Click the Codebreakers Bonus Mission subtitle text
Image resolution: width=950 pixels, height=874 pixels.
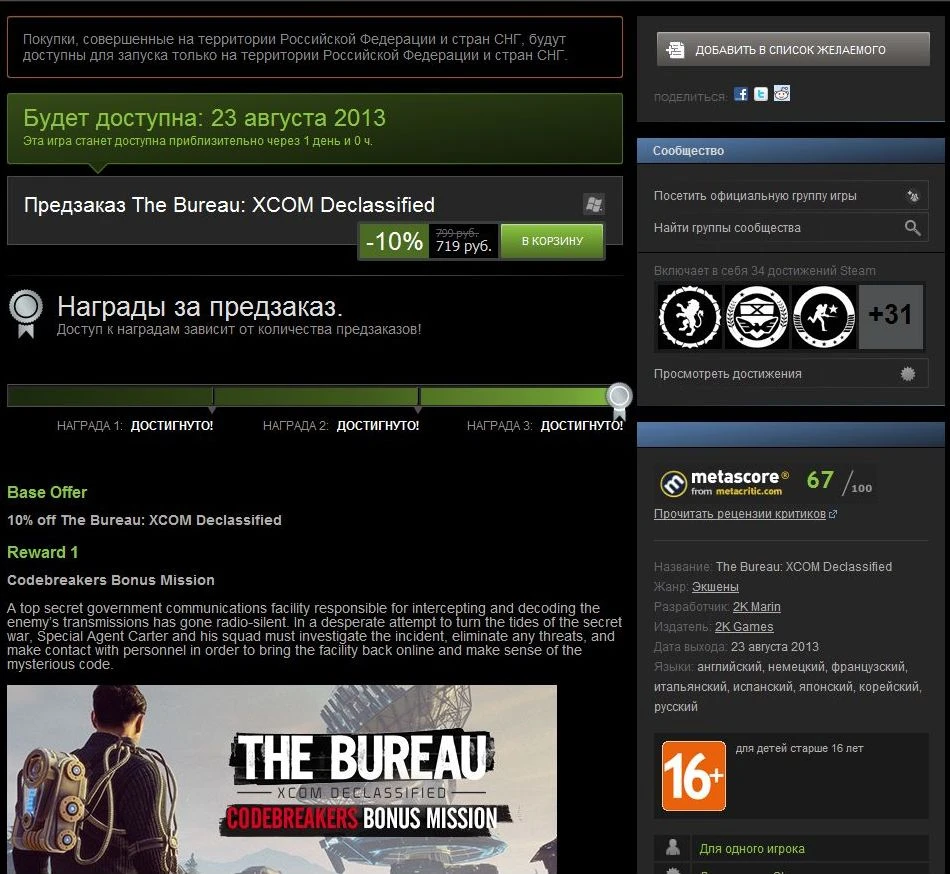click(111, 580)
